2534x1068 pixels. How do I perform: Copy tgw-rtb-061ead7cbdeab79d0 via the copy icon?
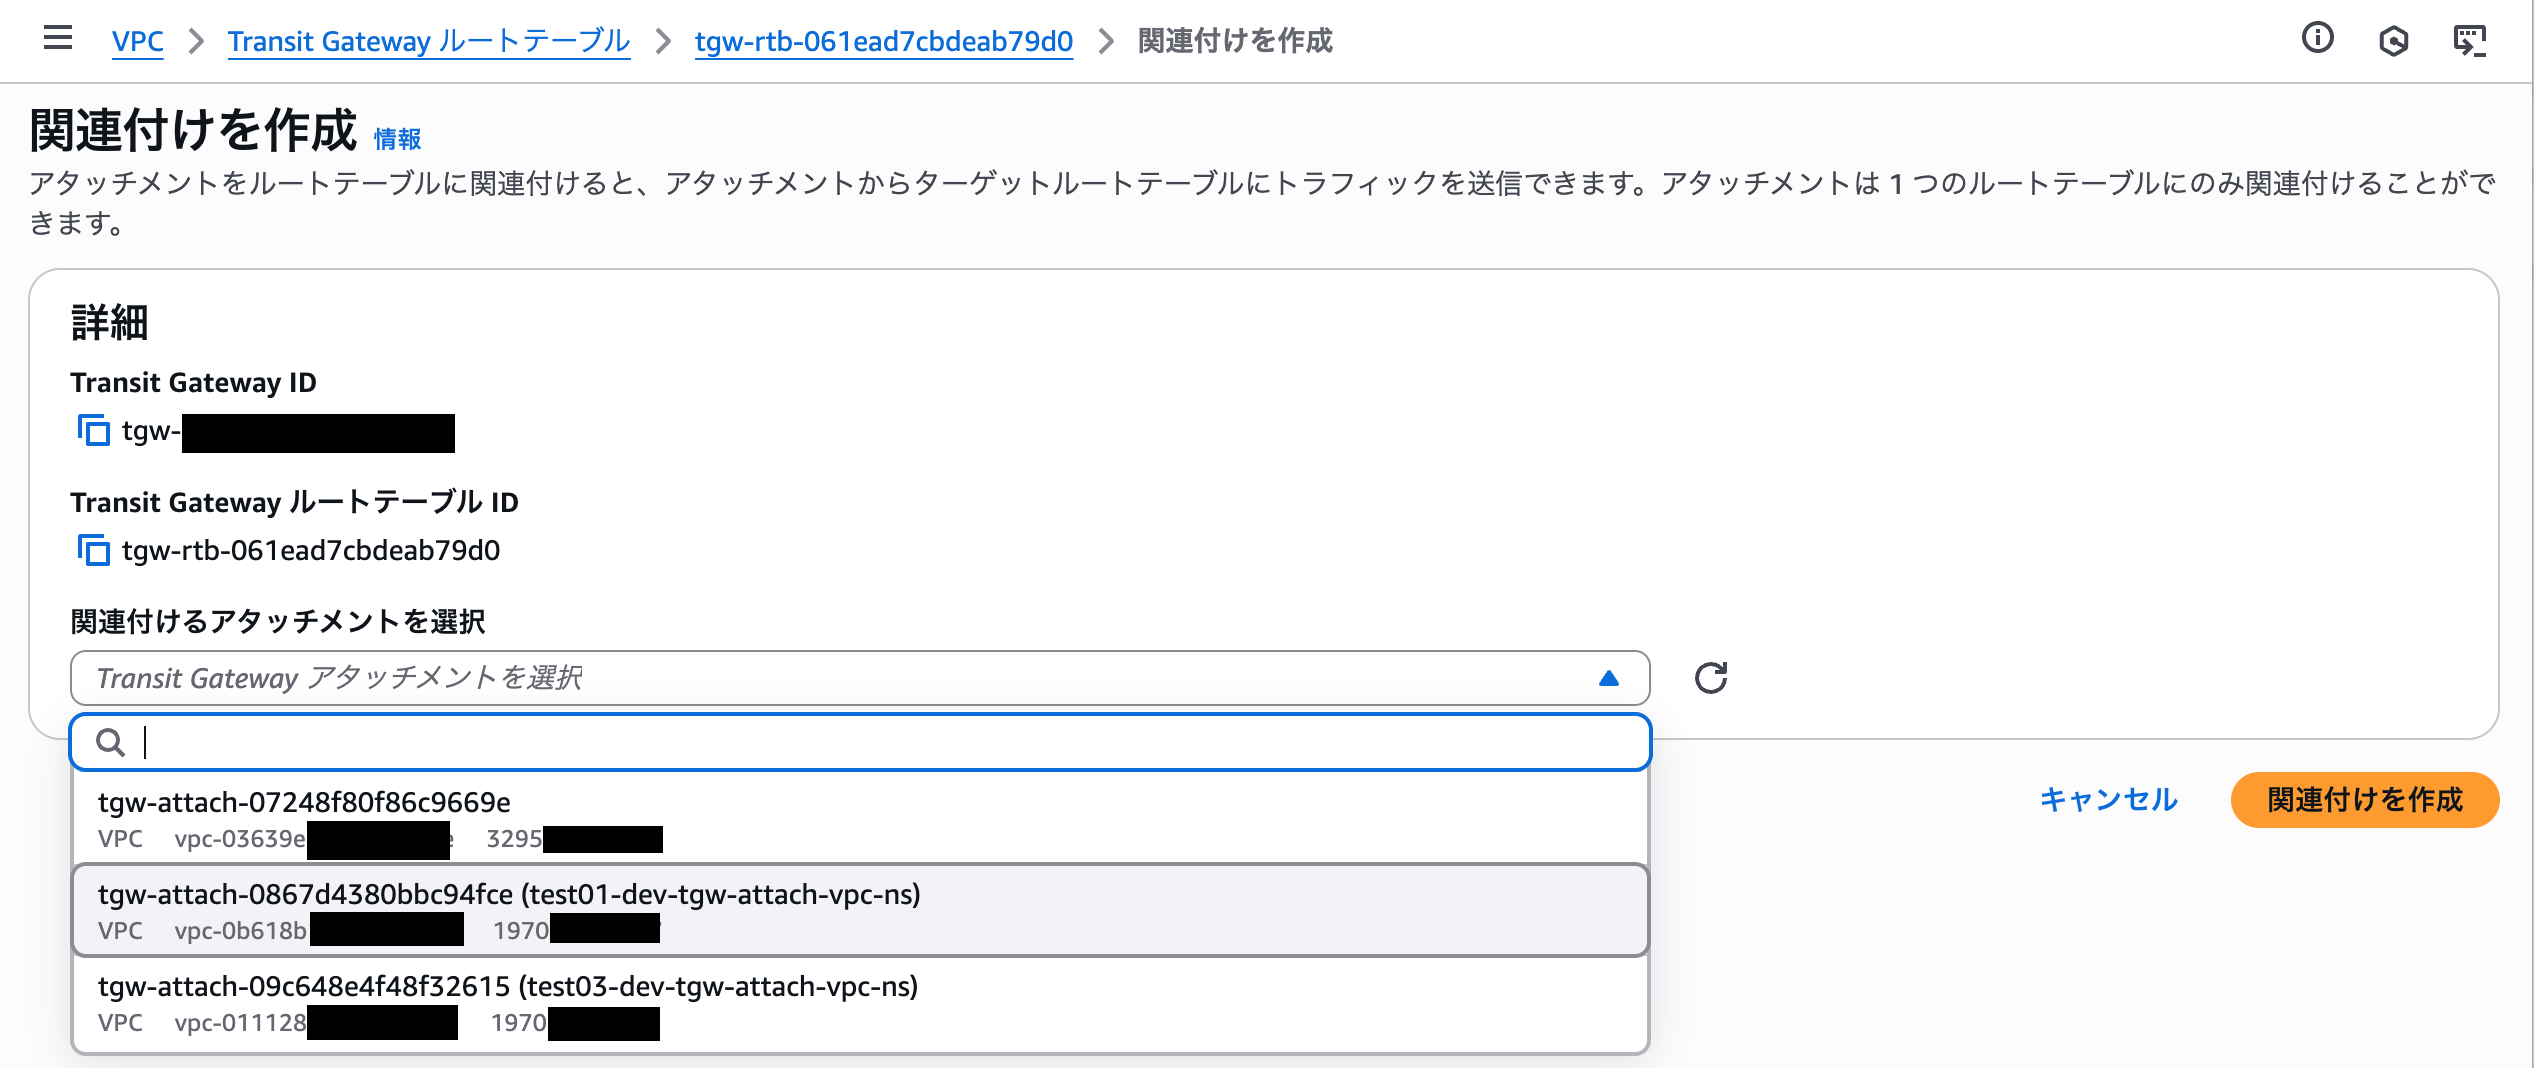tap(93, 550)
